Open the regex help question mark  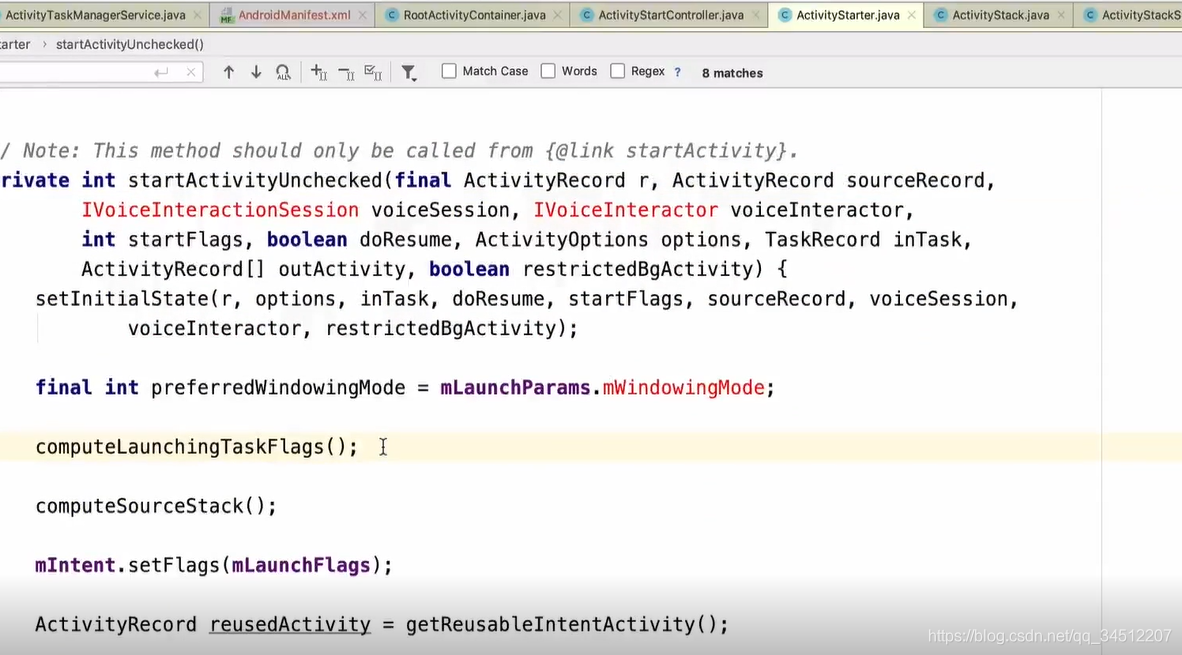(678, 72)
